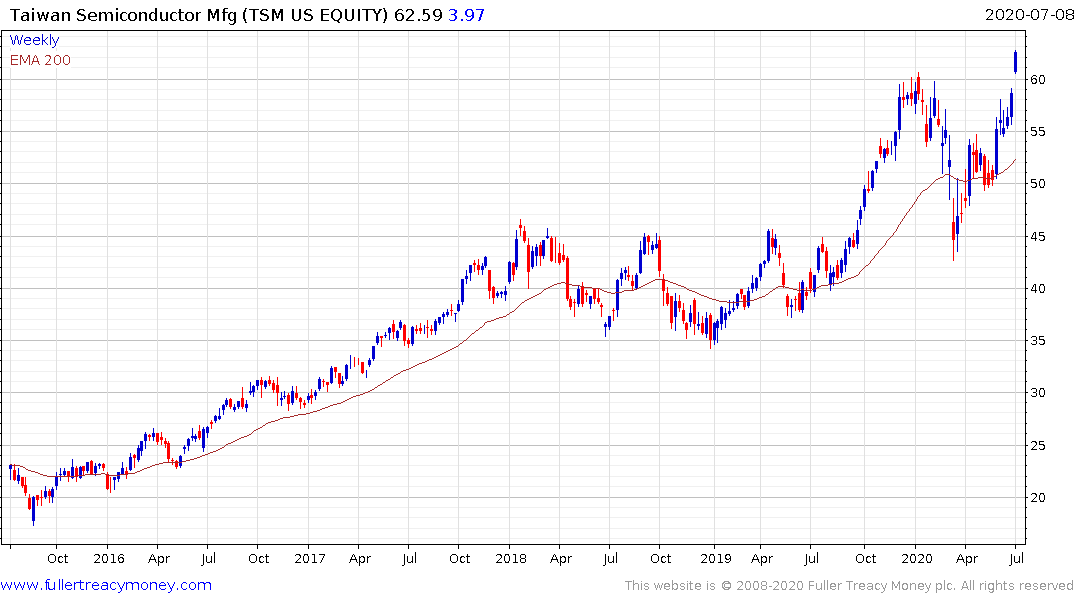Click the 'Weekly' interval label
The height and width of the screenshot is (600, 1075).
[34, 40]
